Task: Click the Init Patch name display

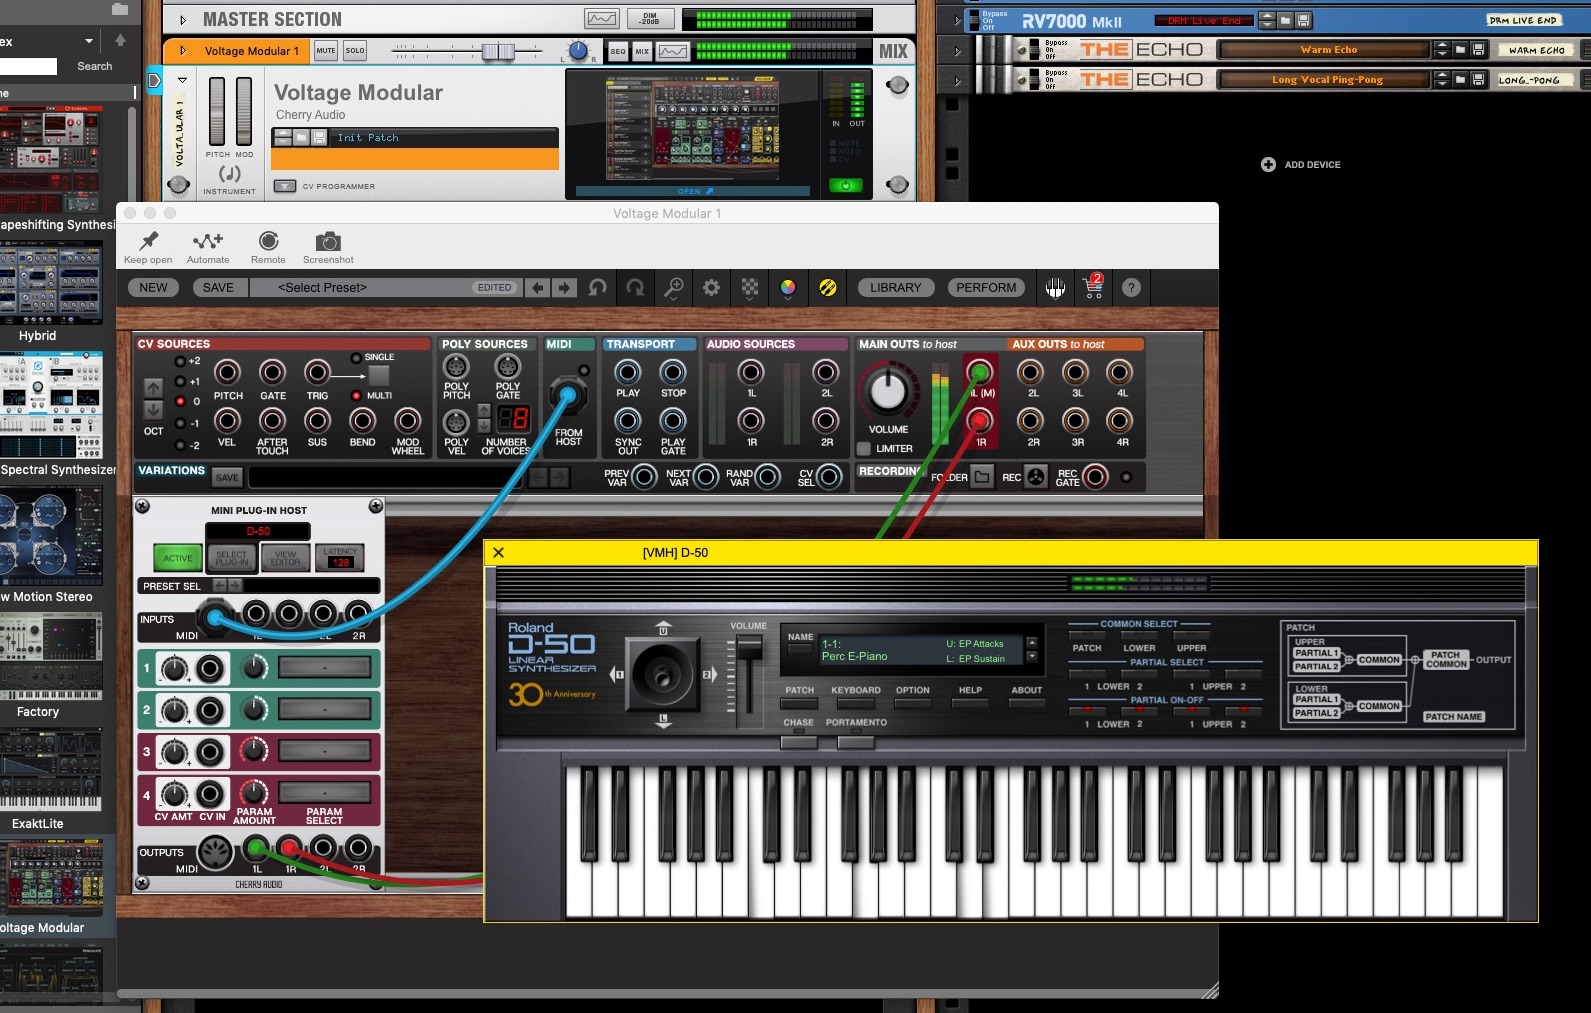Action: (x=445, y=138)
